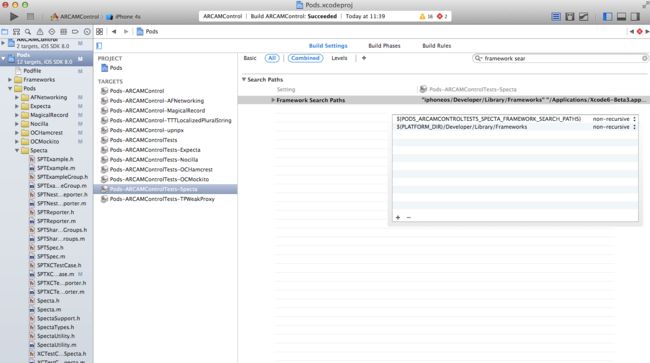Select the Levels view filter
This screenshot has width=650, height=363.
tap(339, 58)
